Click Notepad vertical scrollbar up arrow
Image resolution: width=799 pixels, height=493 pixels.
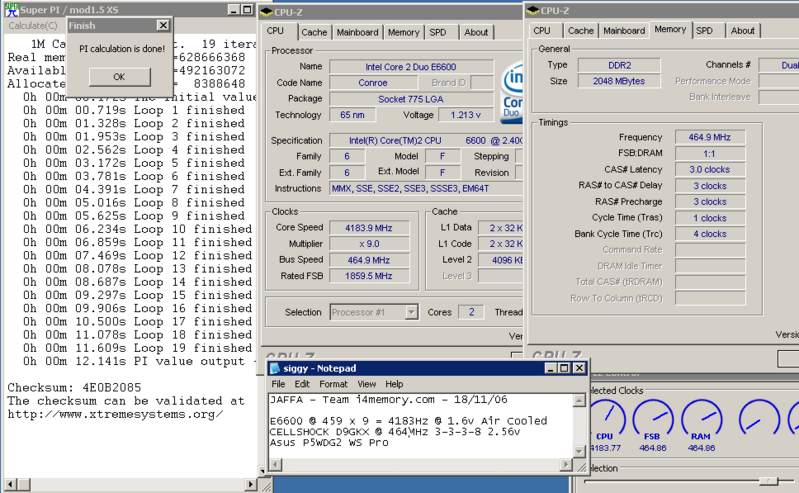coord(579,401)
